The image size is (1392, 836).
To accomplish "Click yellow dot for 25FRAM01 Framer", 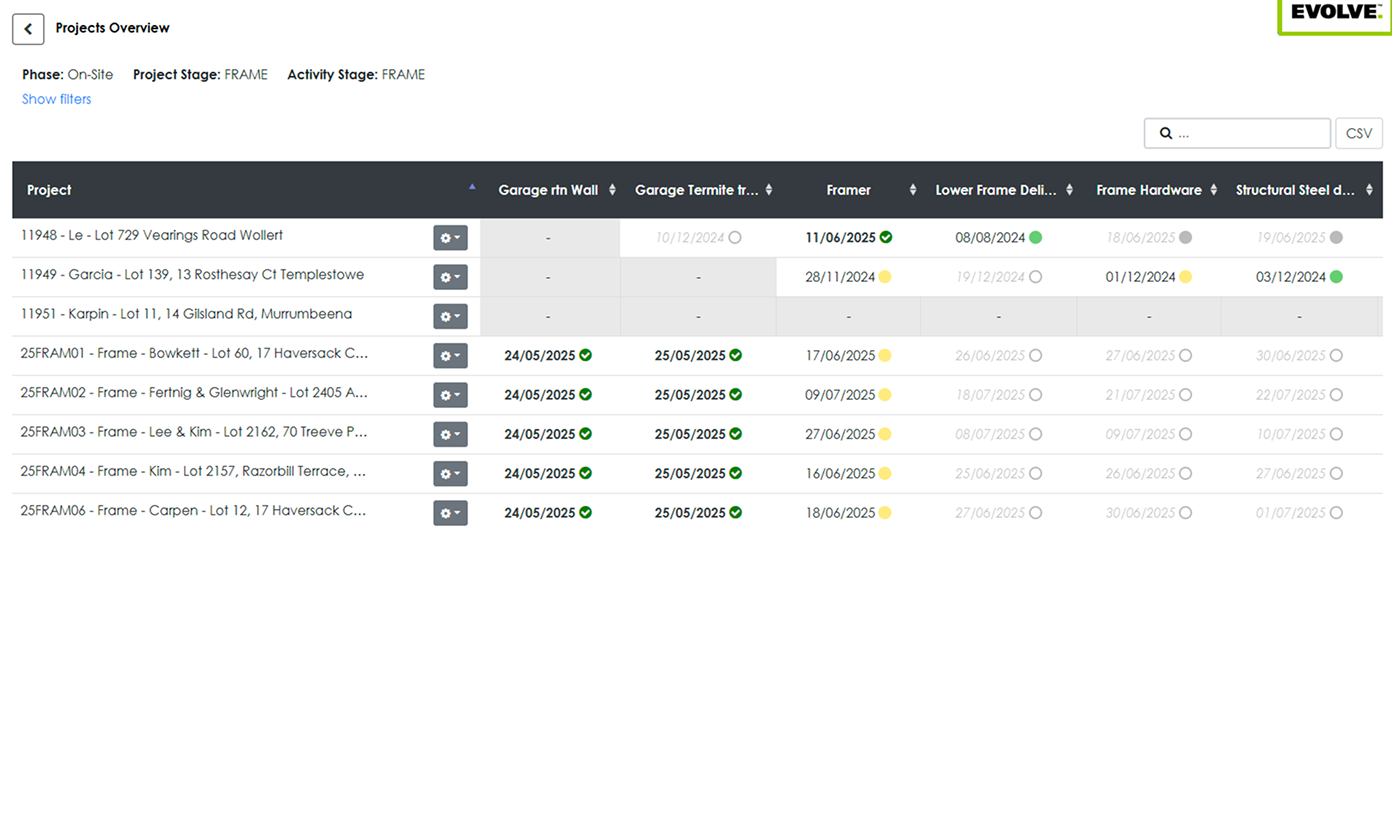I will (885, 355).
